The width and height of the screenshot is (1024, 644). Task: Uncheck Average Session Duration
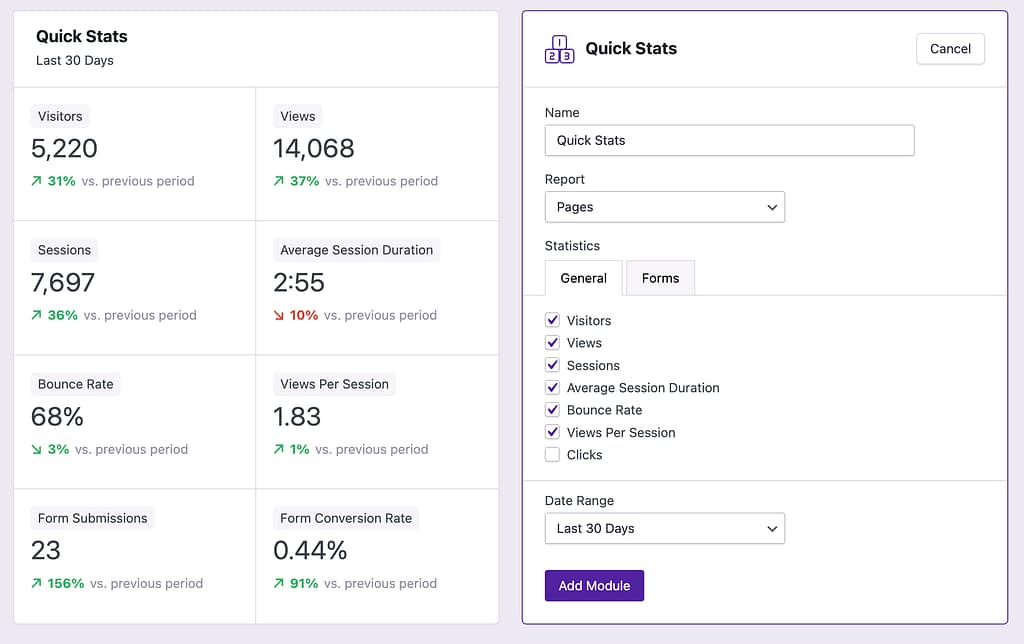coord(552,387)
